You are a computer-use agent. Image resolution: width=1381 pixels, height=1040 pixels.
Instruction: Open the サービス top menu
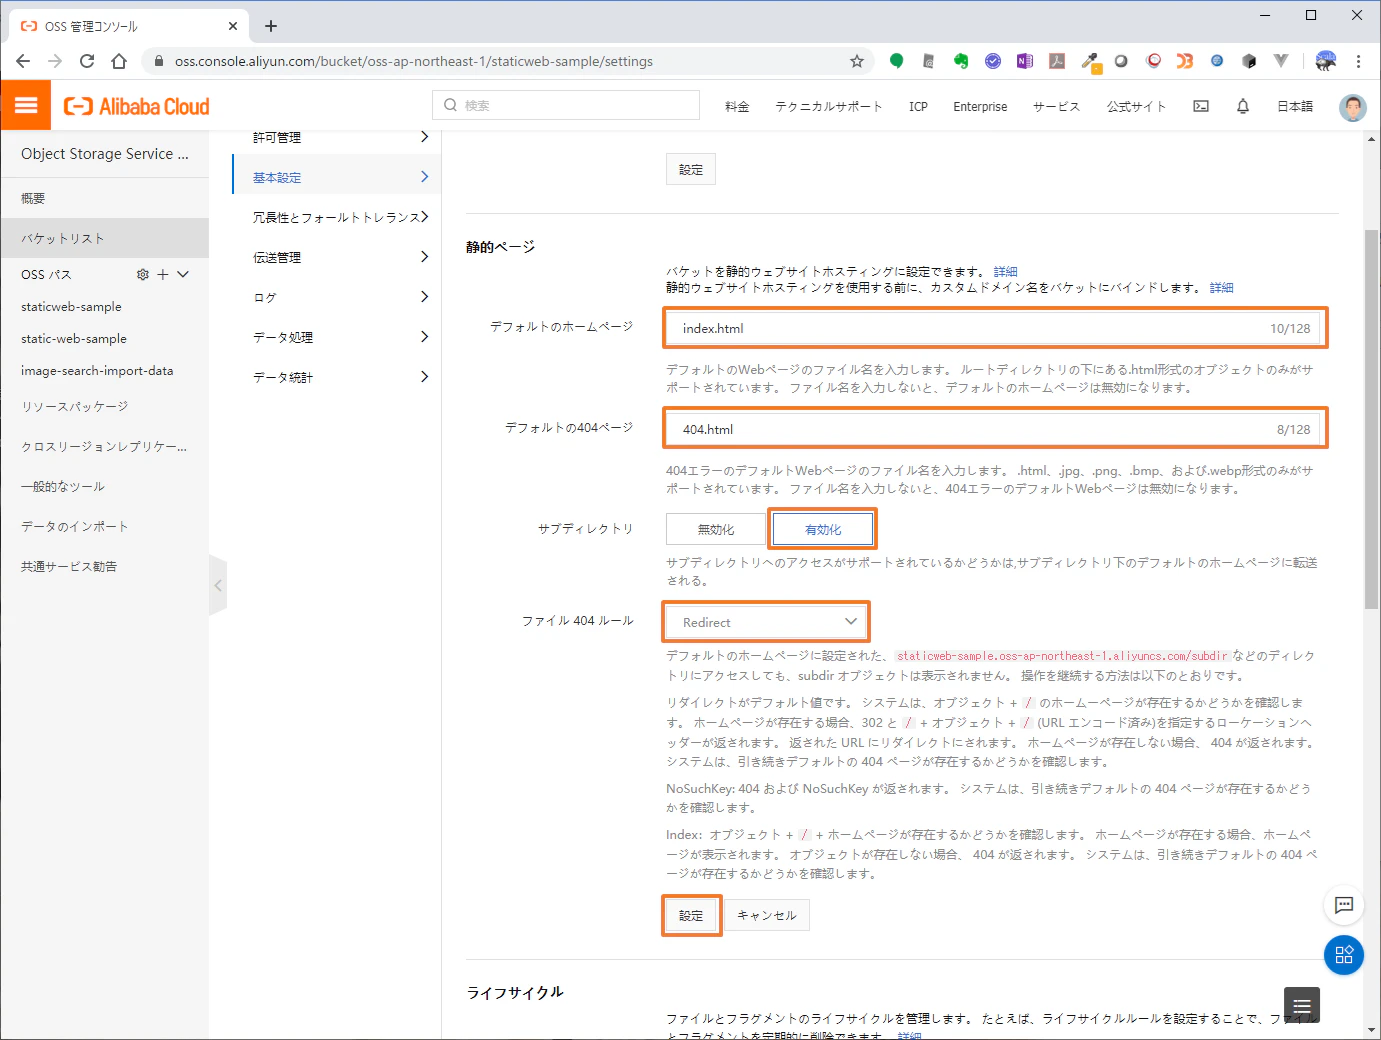pyautogui.click(x=1056, y=106)
